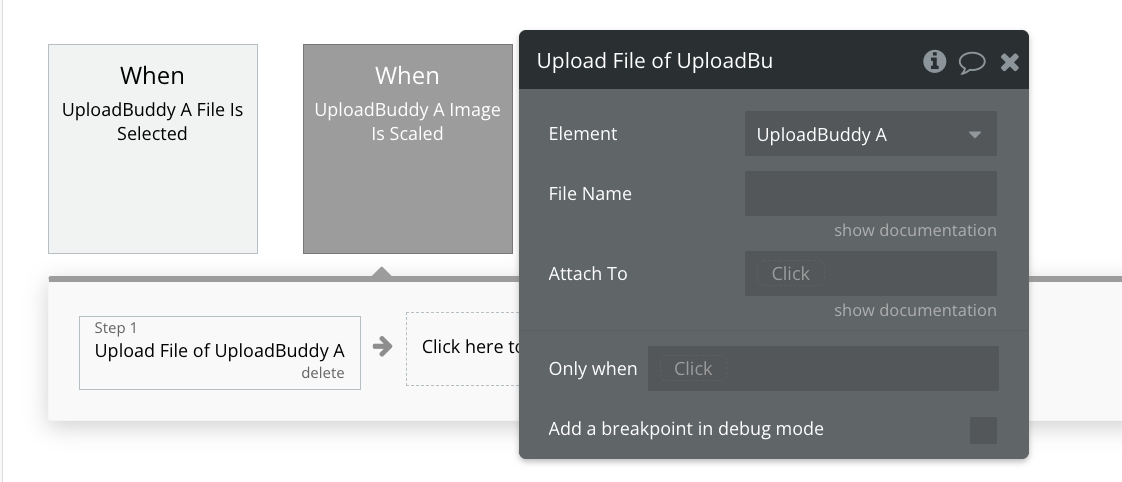Focus the File Name input field
This screenshot has width=1122, height=482.
(x=870, y=193)
